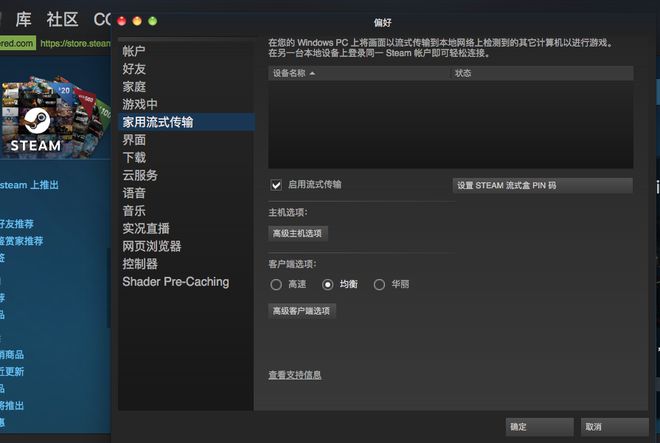Open the 好友 preferences section
660x443 pixels.
(135, 69)
